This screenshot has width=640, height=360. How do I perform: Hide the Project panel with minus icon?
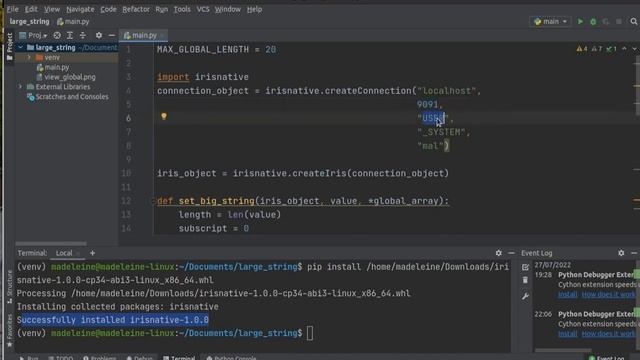(x=111, y=36)
